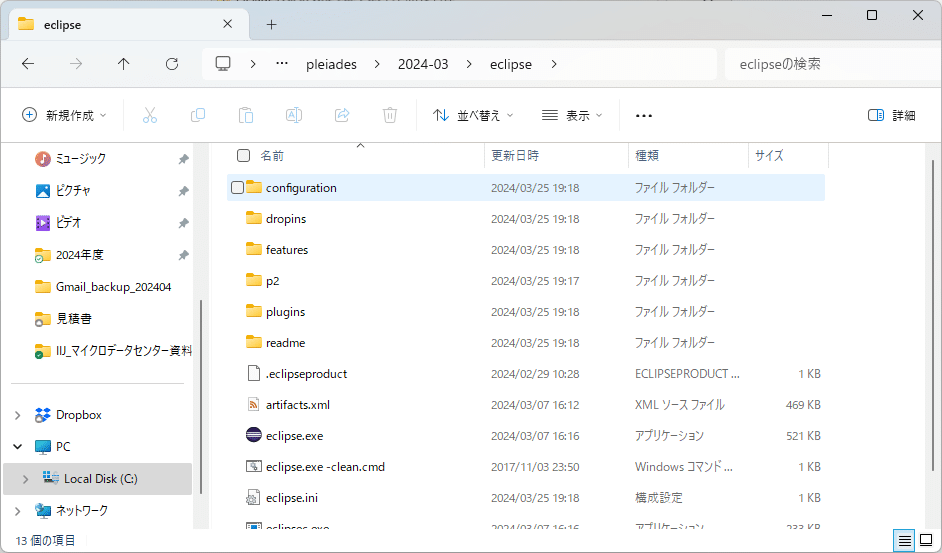Navigate to the pleiades breadcrumb
The height and width of the screenshot is (553, 942).
coord(331,64)
